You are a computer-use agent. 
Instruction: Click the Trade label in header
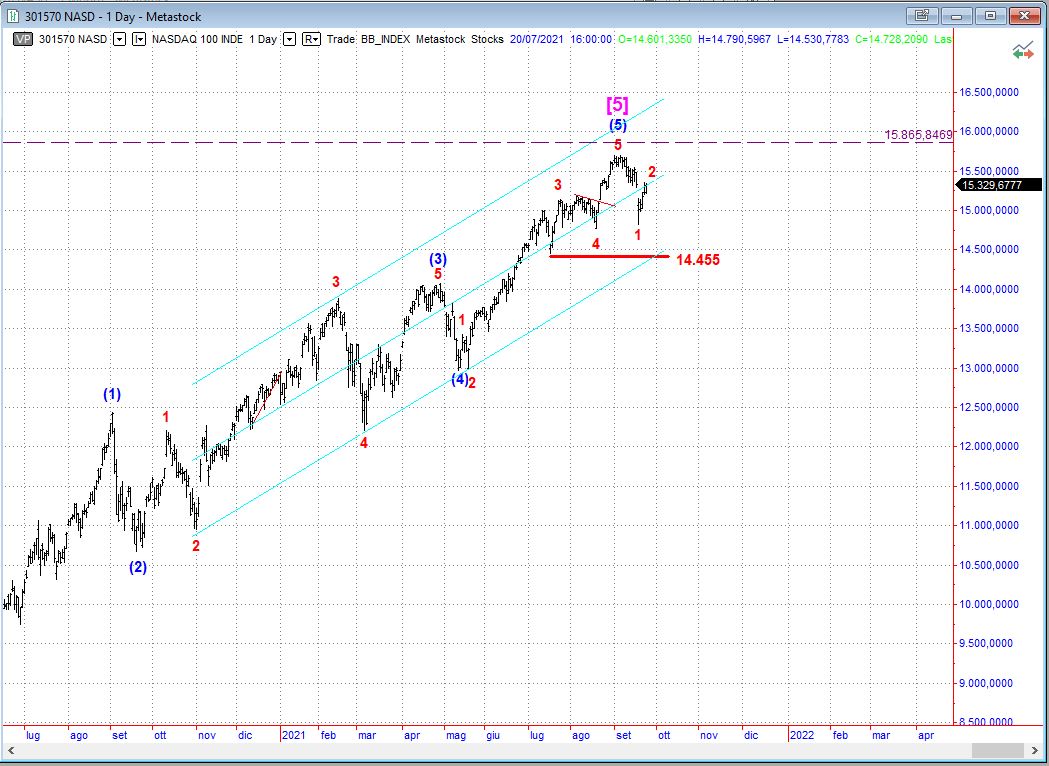pos(341,39)
